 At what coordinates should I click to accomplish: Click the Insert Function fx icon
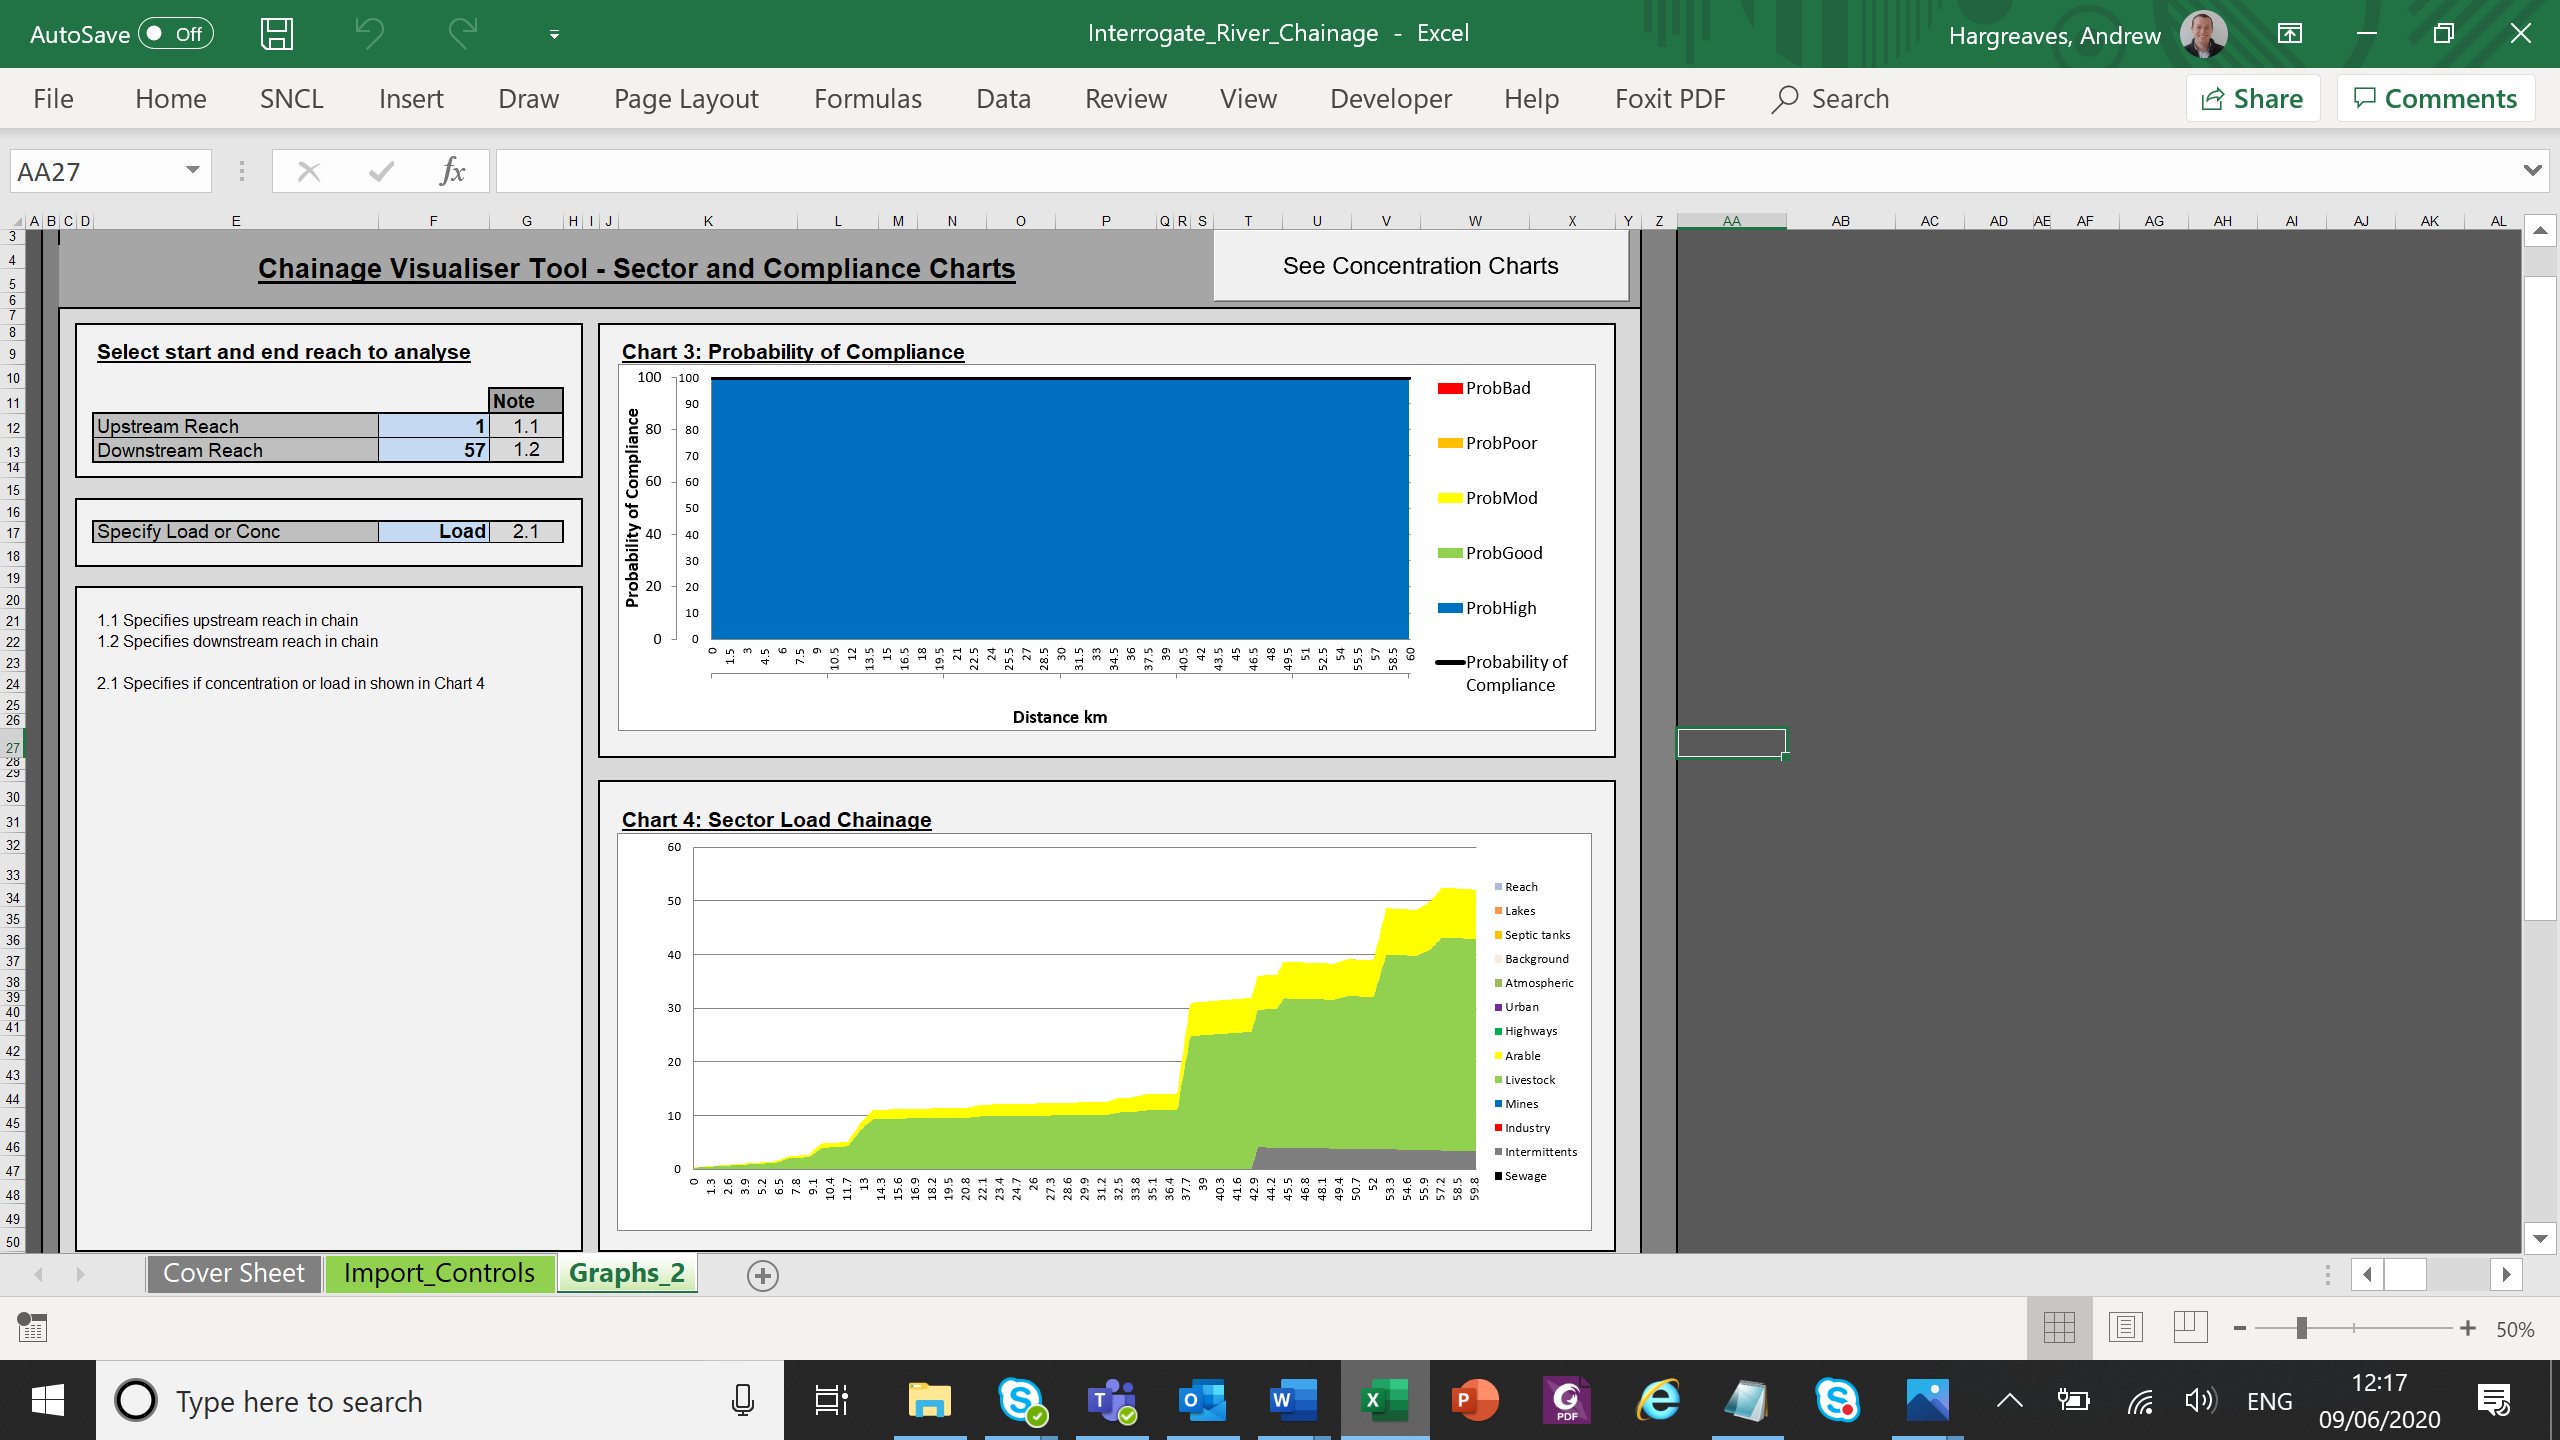[x=452, y=172]
